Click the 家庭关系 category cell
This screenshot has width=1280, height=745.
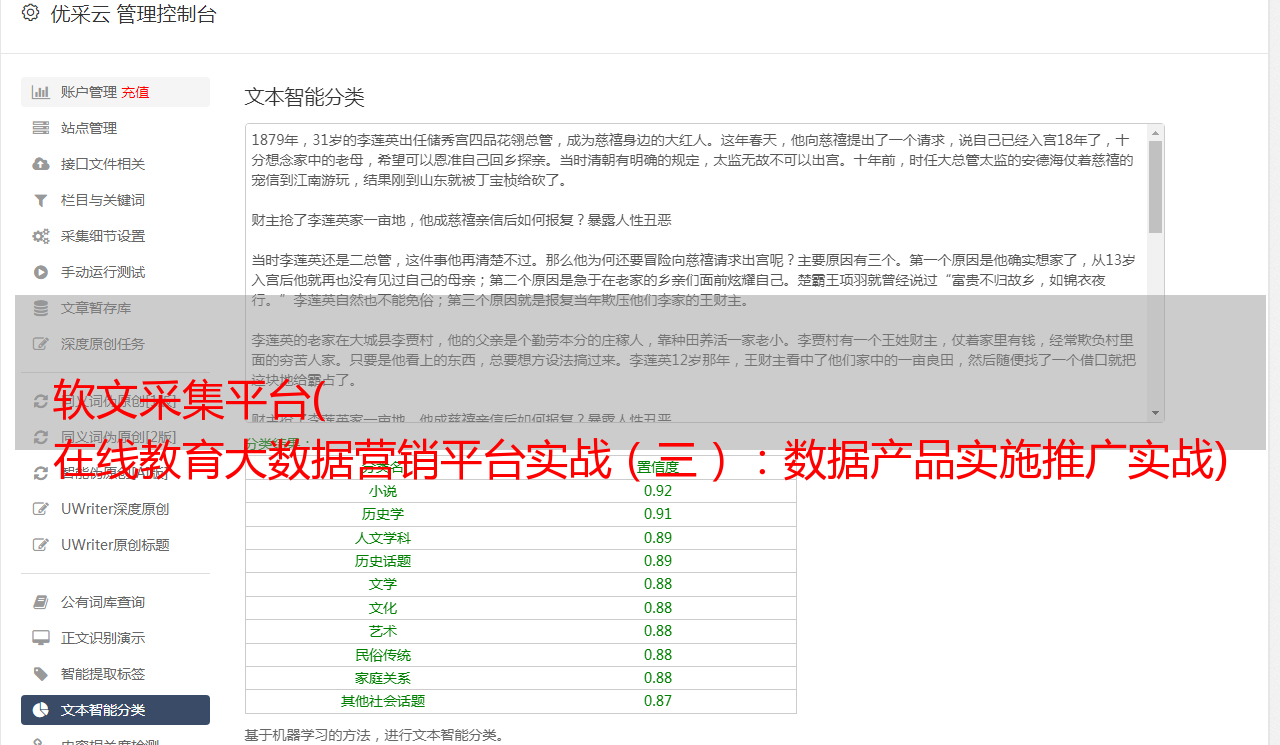click(383, 678)
